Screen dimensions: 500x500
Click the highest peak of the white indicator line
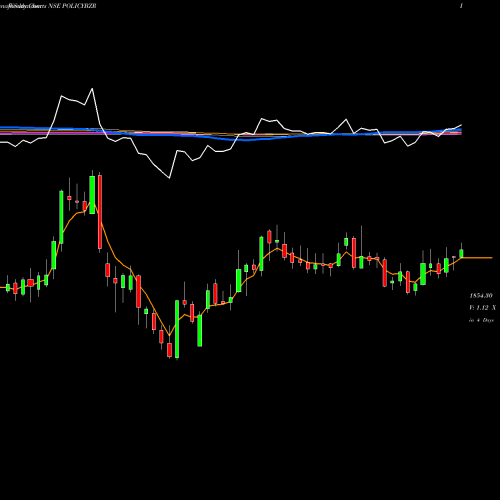click(x=92, y=89)
